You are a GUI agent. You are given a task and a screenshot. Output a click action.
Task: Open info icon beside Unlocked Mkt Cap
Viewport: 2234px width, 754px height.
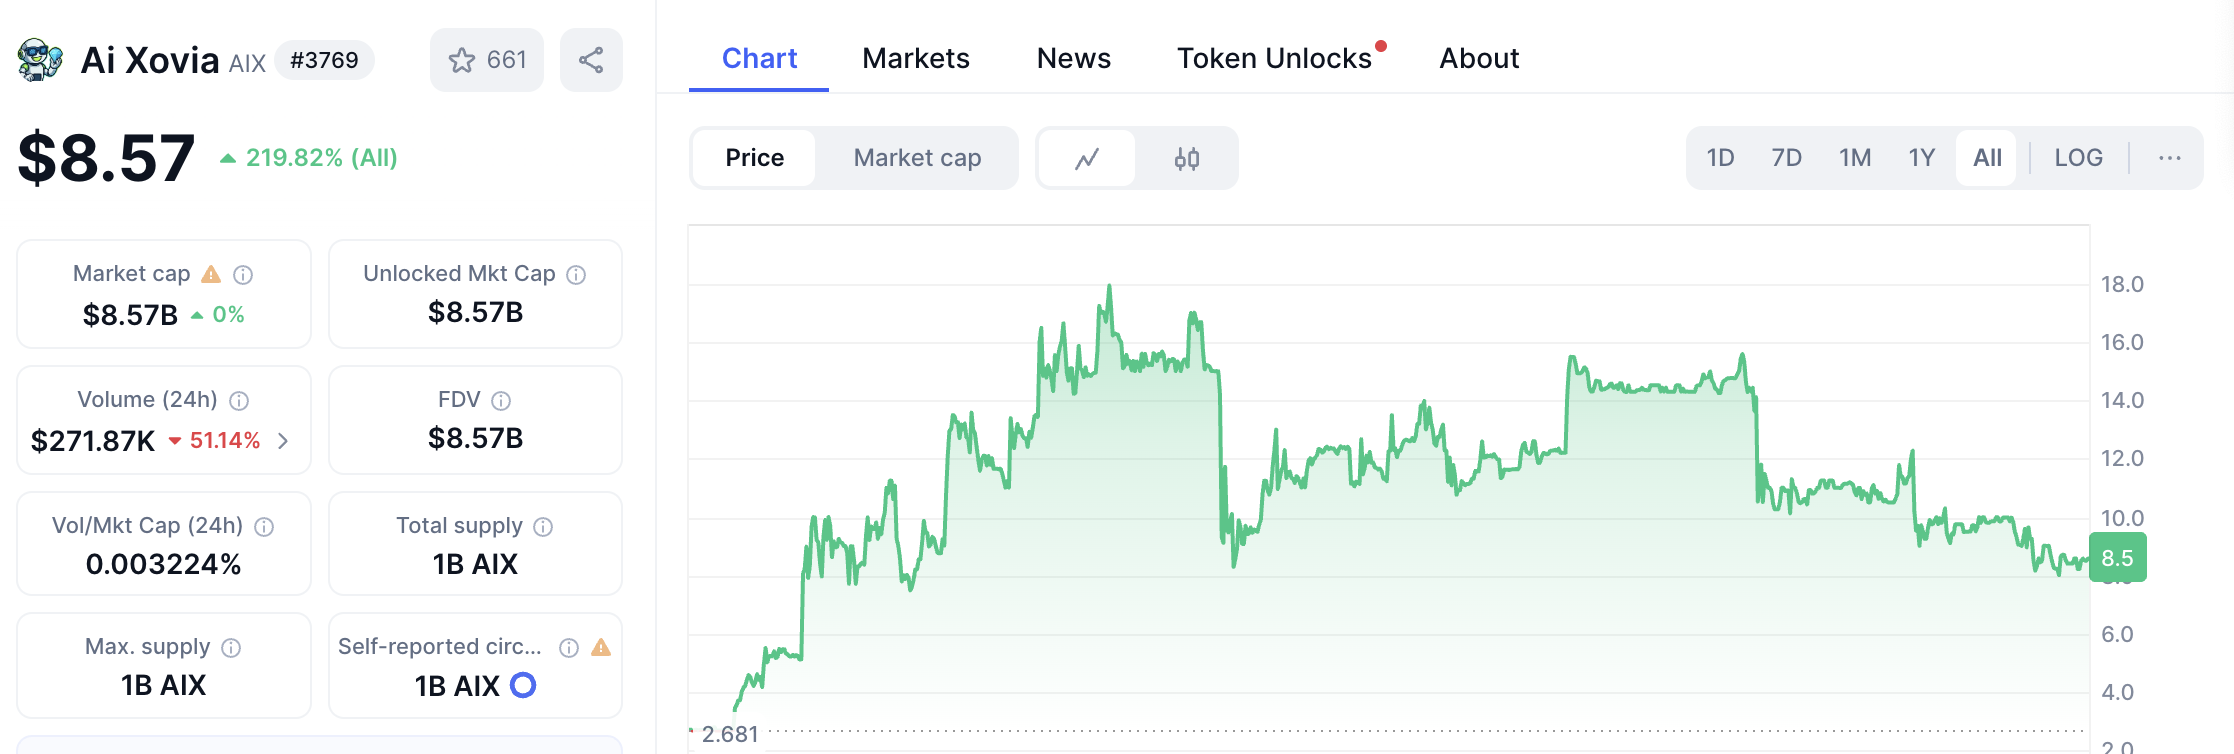tap(576, 274)
